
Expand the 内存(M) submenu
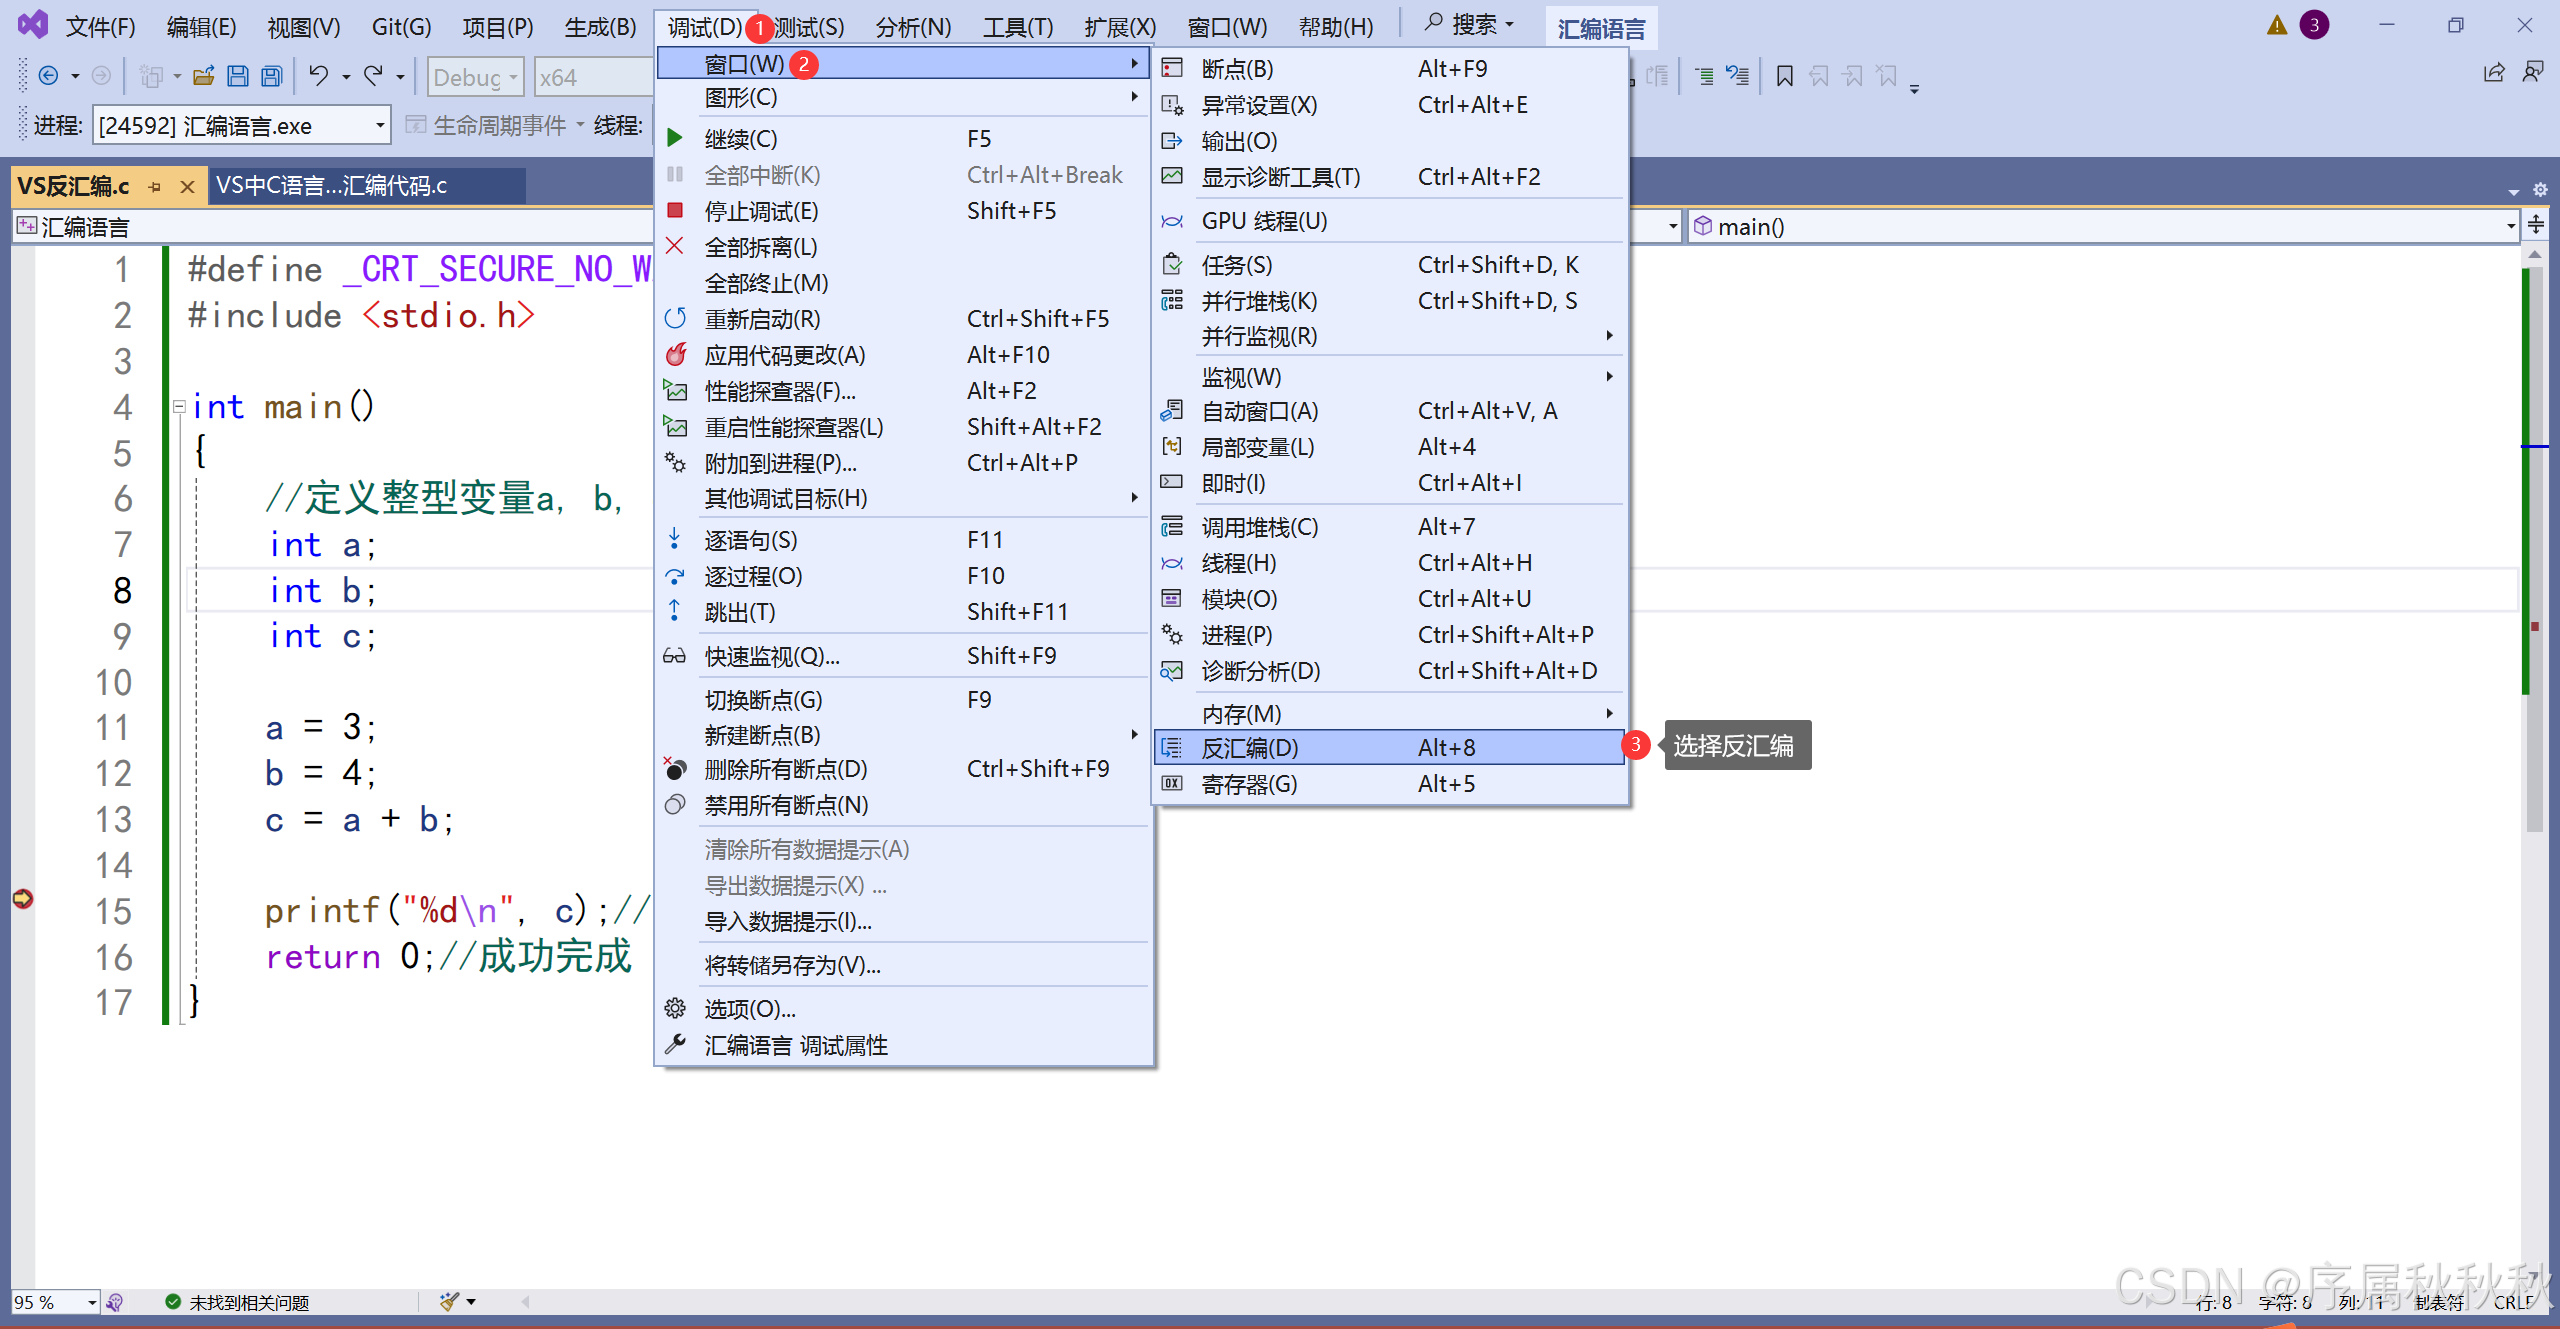coord(1389,713)
